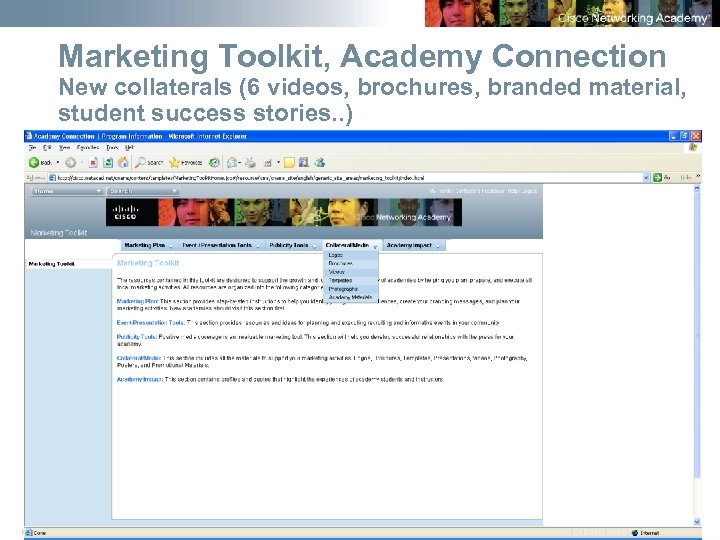Open the address bar dropdown arrow
The width and height of the screenshot is (720, 540).
click(647, 177)
